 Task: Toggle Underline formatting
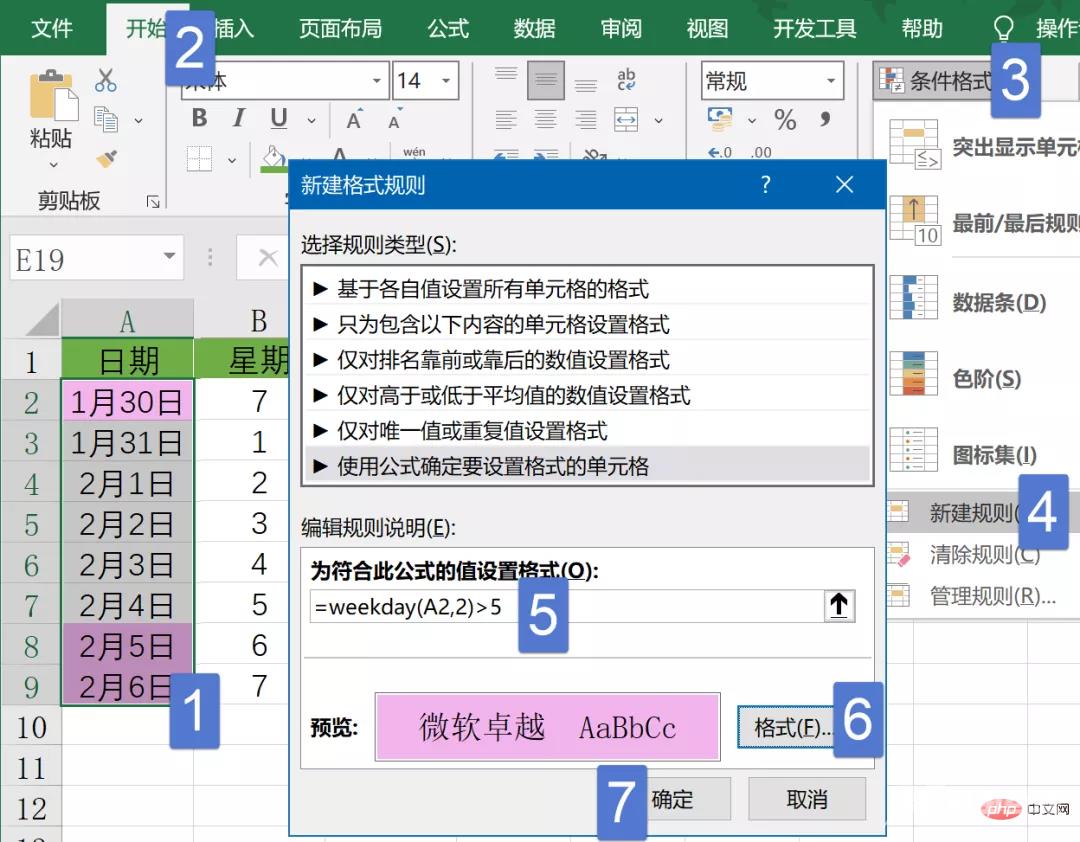(279, 119)
